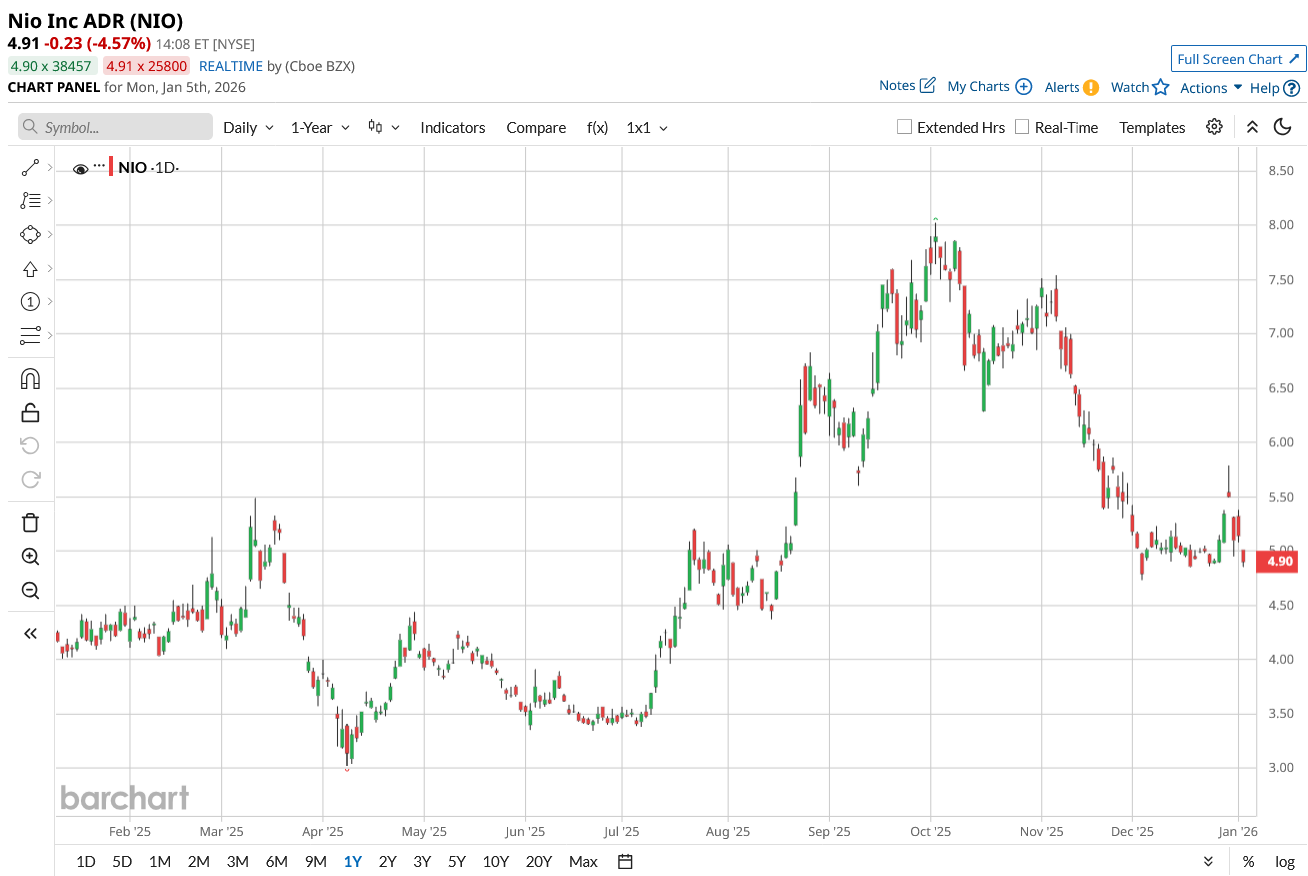
Task: Select the 20Y range
Action: pyautogui.click(x=539, y=861)
